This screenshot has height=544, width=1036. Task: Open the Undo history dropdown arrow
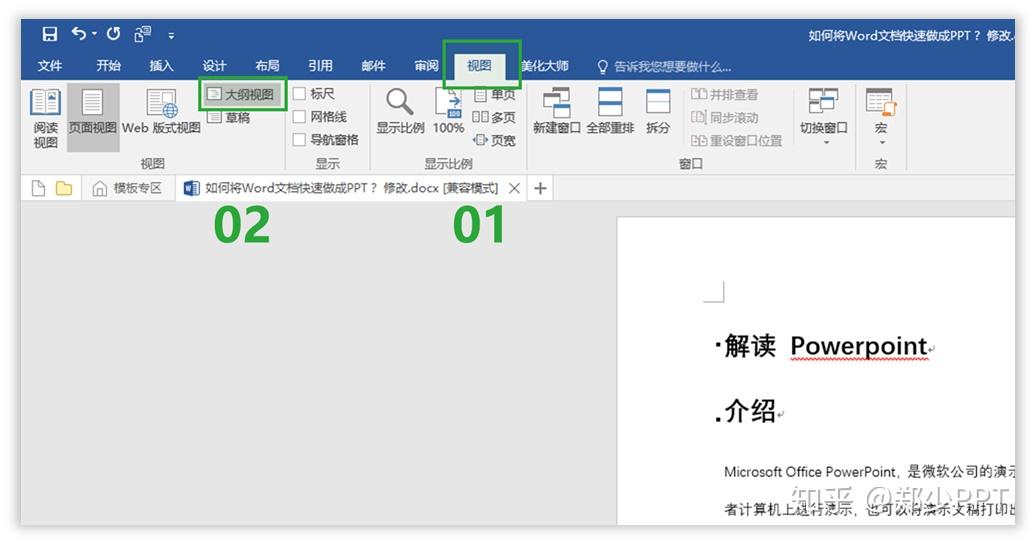point(94,34)
